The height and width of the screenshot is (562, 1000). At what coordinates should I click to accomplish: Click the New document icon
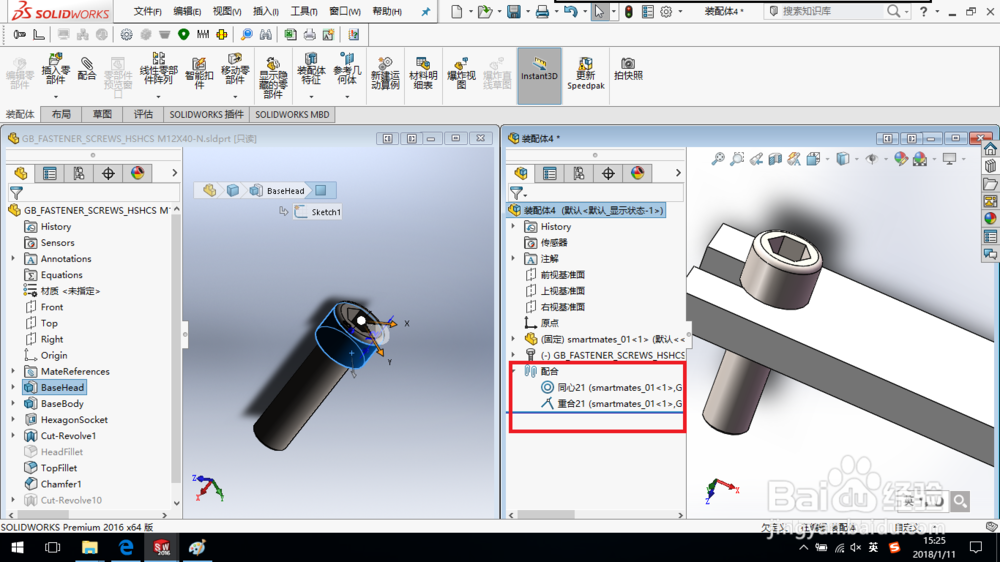pyautogui.click(x=457, y=11)
